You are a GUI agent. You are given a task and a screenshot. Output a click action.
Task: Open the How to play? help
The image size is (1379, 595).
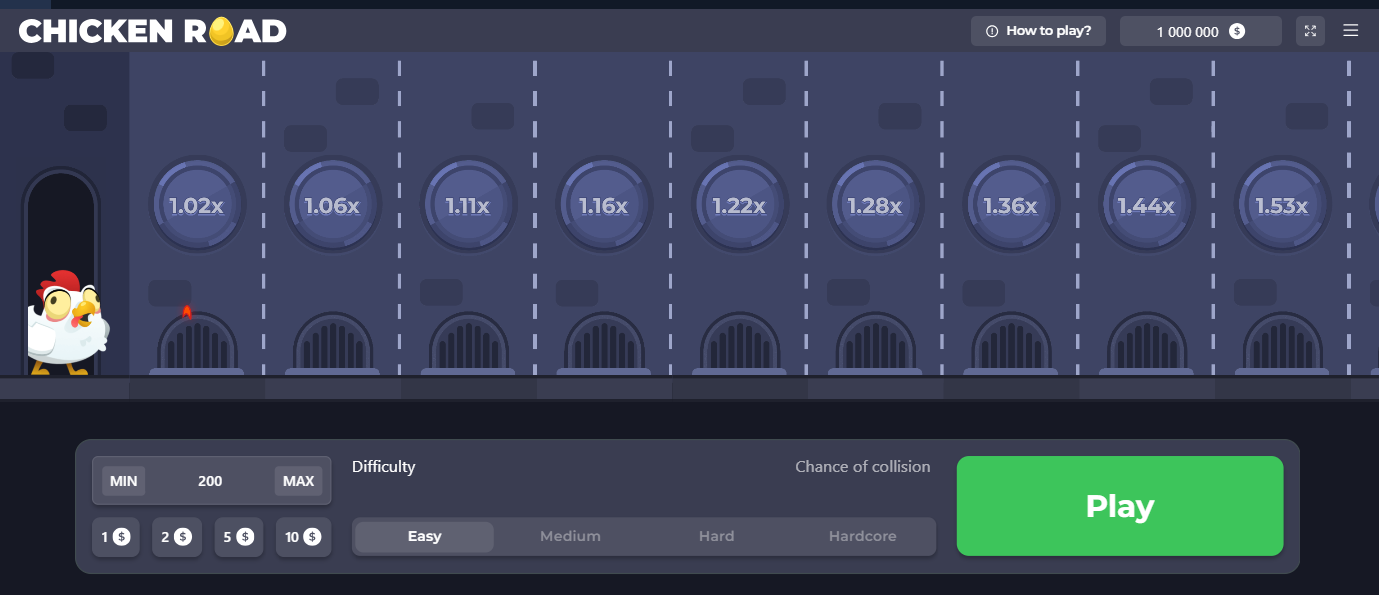point(1038,31)
